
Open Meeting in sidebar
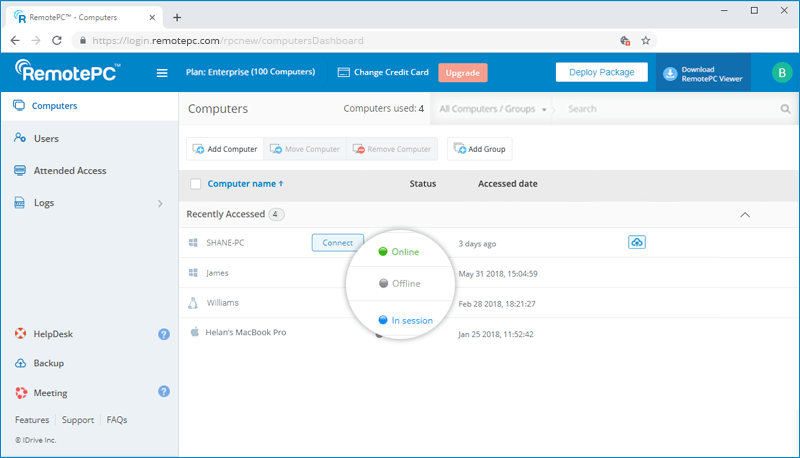pyautogui.click(x=50, y=393)
